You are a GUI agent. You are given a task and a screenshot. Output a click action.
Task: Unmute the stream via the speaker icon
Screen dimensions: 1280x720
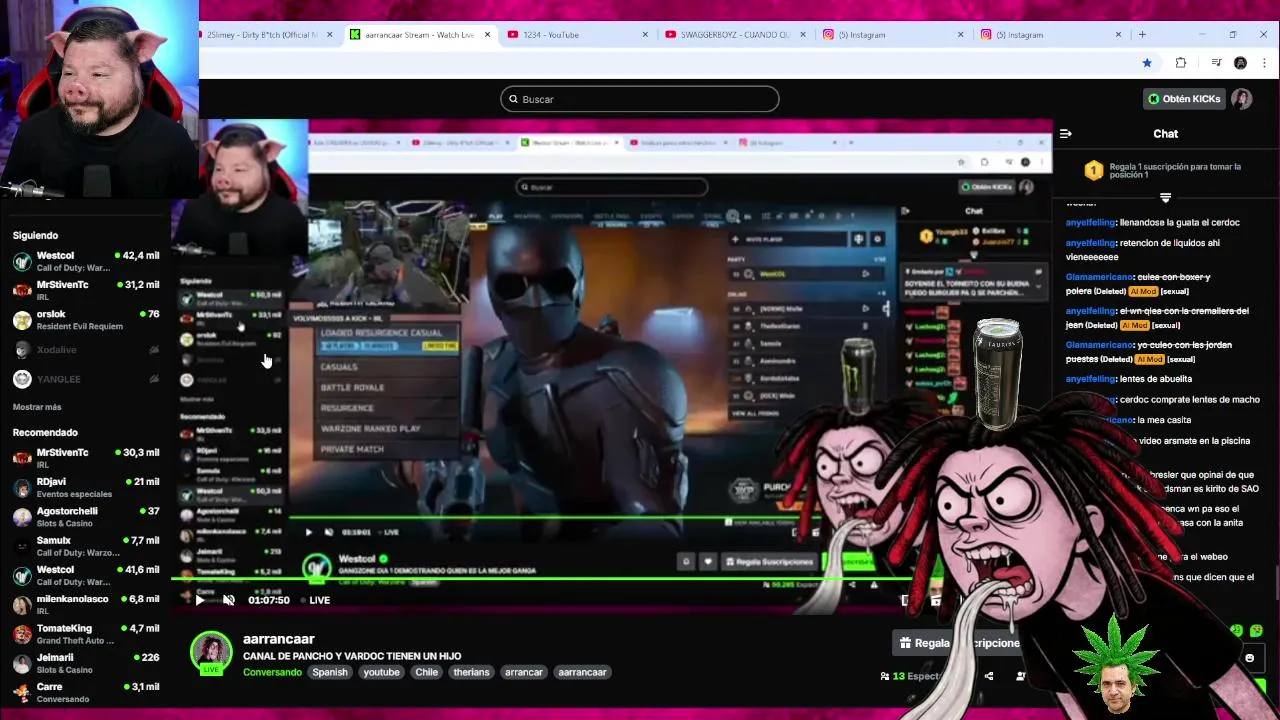[x=229, y=600]
